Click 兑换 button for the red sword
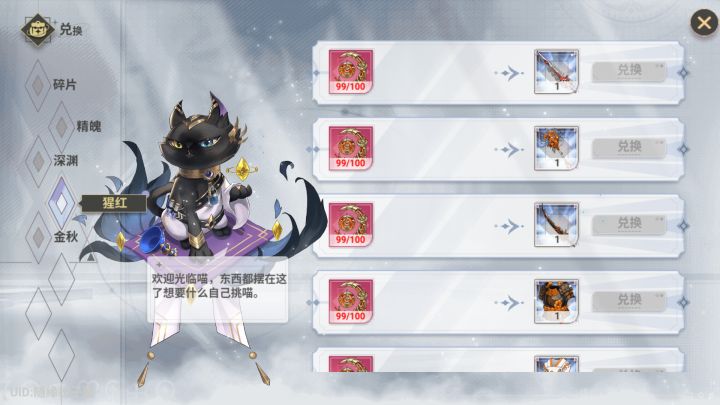720x405 pixels. point(629,72)
